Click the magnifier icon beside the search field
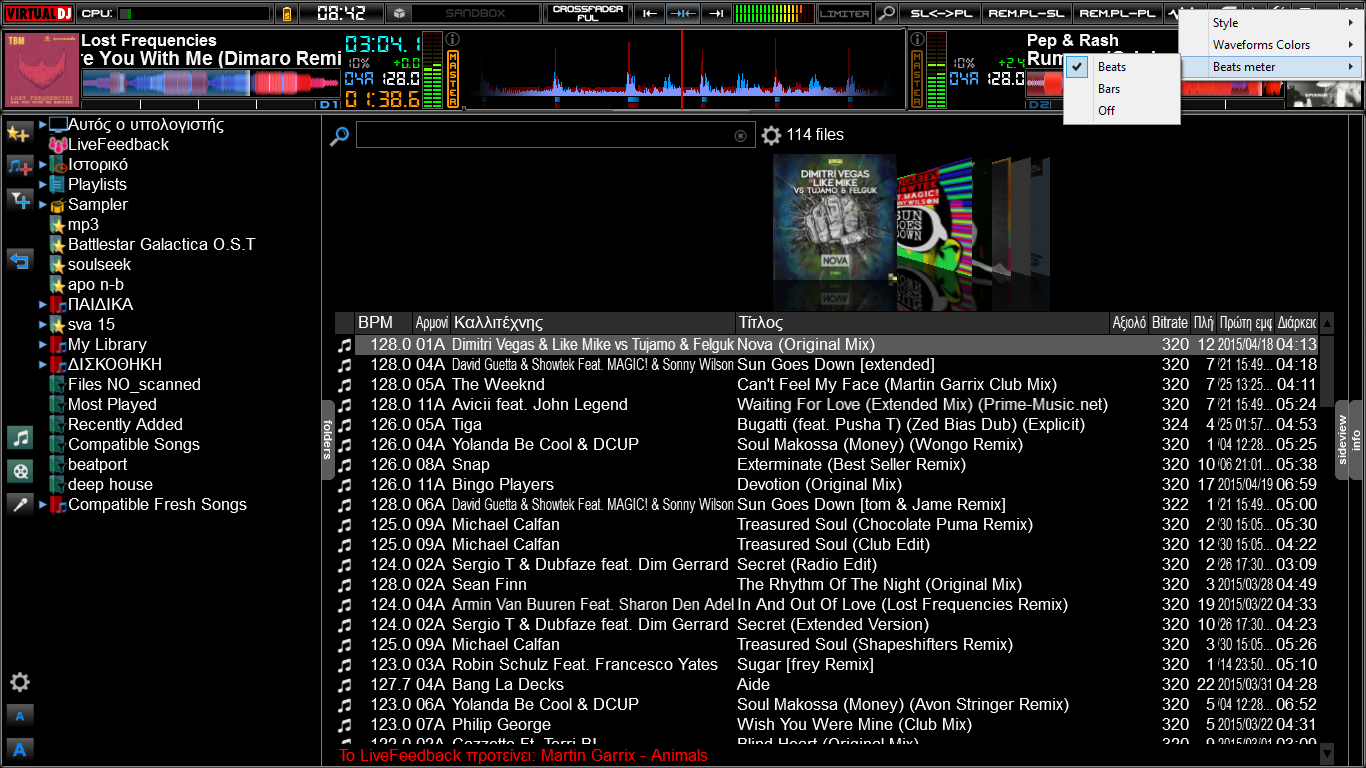This screenshot has width=1366, height=768. [x=340, y=135]
